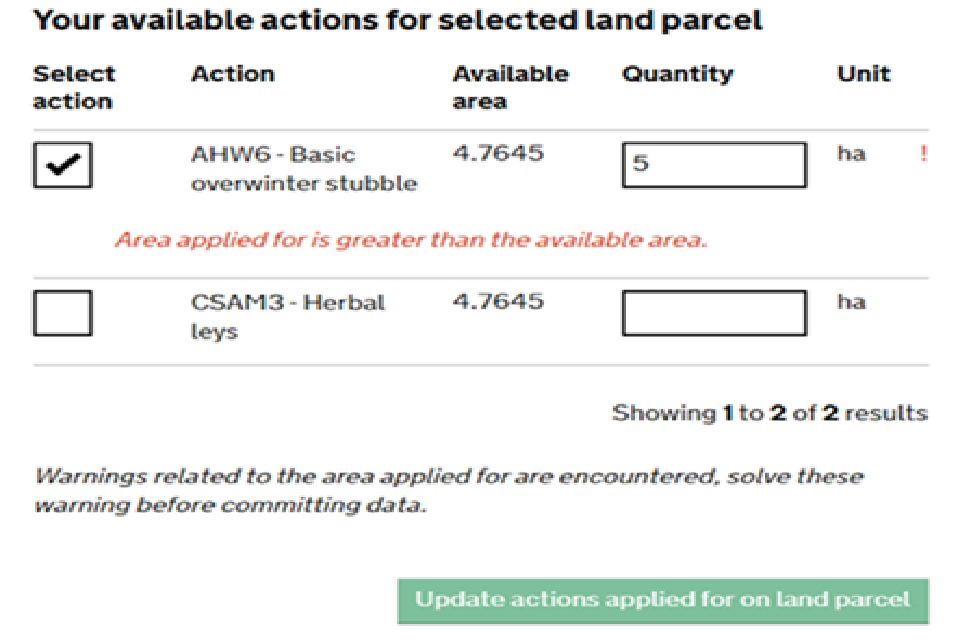
Task: Focus the empty CSAM3 Quantity input box
Action: point(714,313)
